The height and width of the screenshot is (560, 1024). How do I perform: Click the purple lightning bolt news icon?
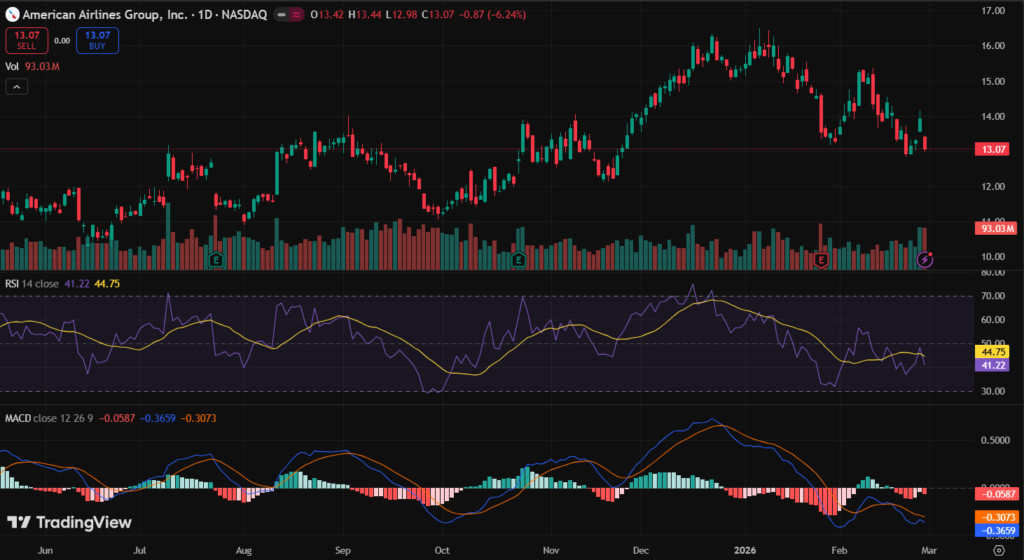(x=925, y=259)
